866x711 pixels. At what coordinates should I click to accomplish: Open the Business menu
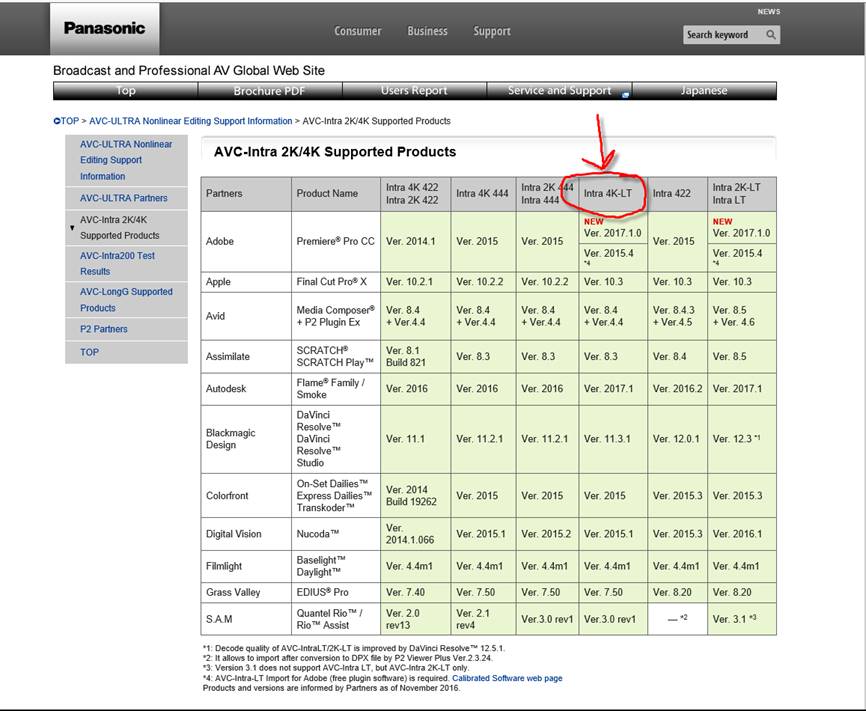[427, 31]
